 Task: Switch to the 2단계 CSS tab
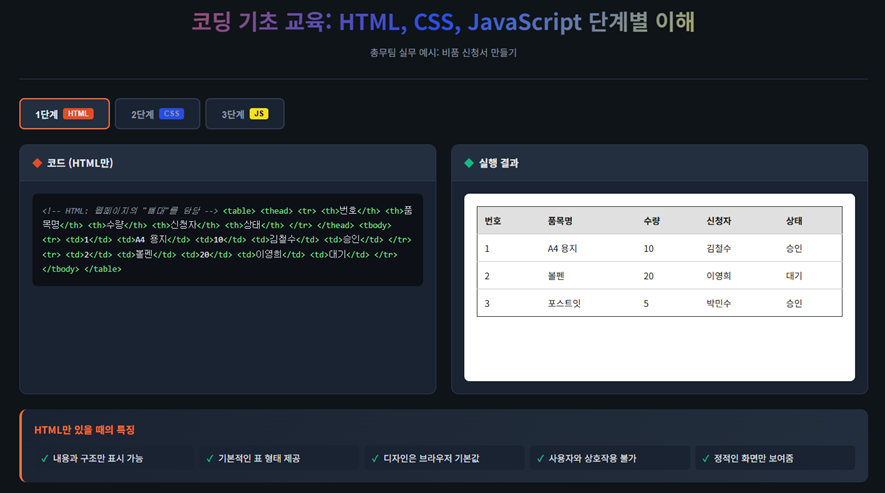(x=157, y=114)
